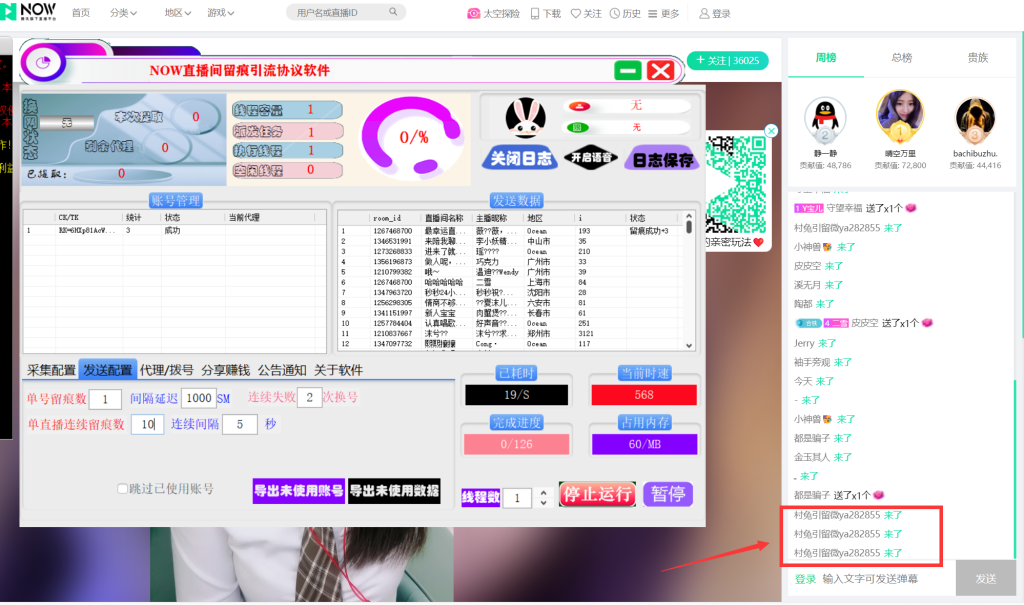The width and height of the screenshot is (1024, 605).
Task: Click the 历史 clock icon
Action: click(x=614, y=14)
